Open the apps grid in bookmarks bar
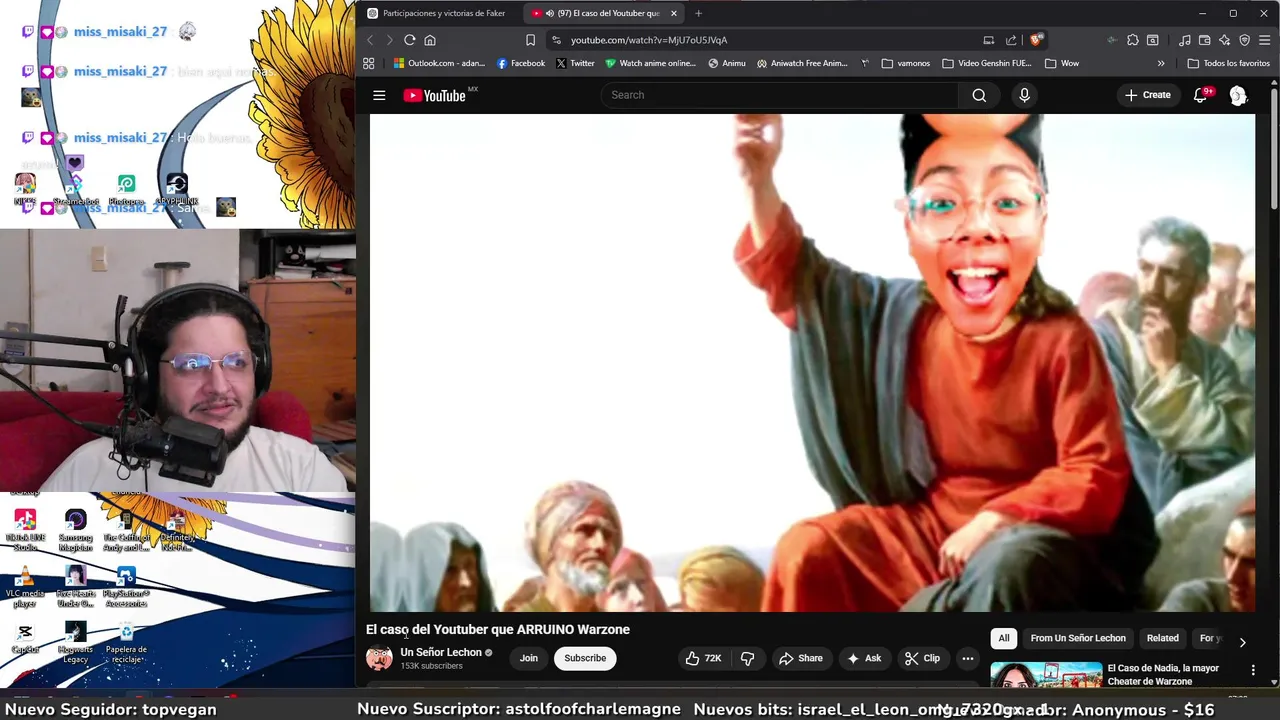Screen dimensions: 1280x720 tap(369, 63)
